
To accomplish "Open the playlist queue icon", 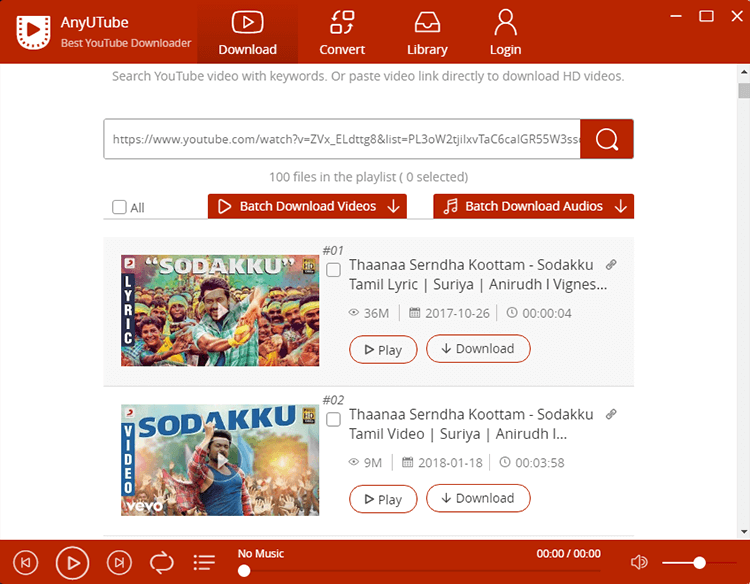I will 204,562.
